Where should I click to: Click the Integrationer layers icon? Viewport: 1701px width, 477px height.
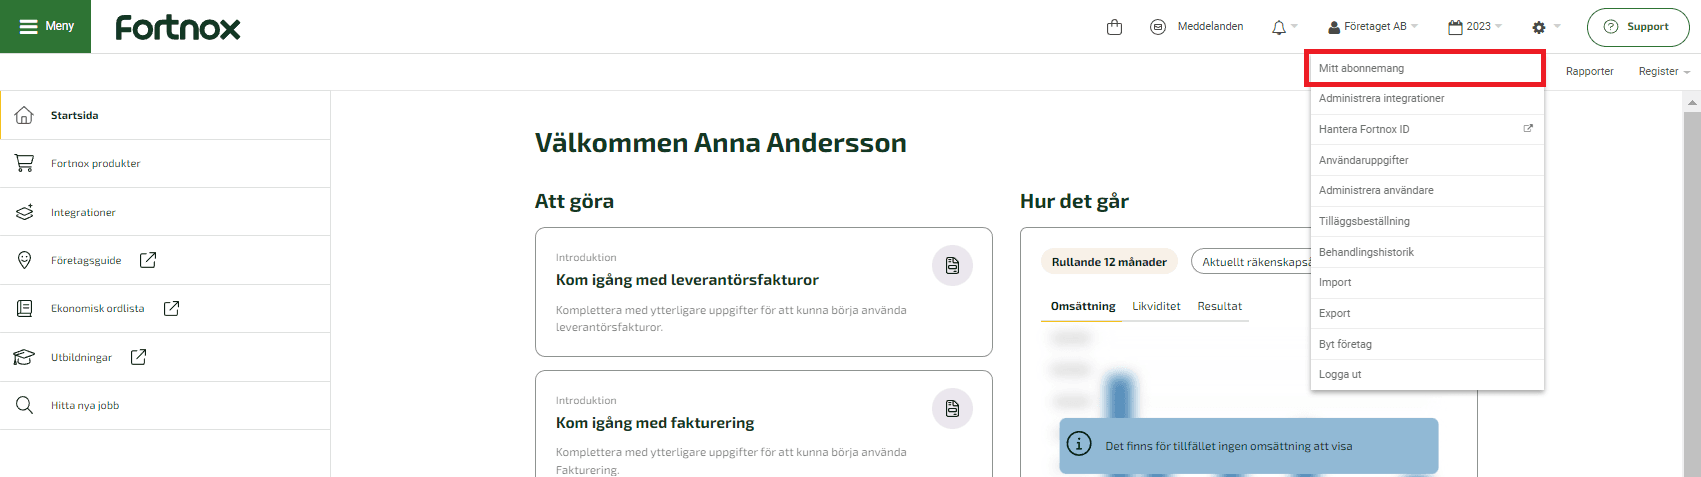(x=24, y=212)
